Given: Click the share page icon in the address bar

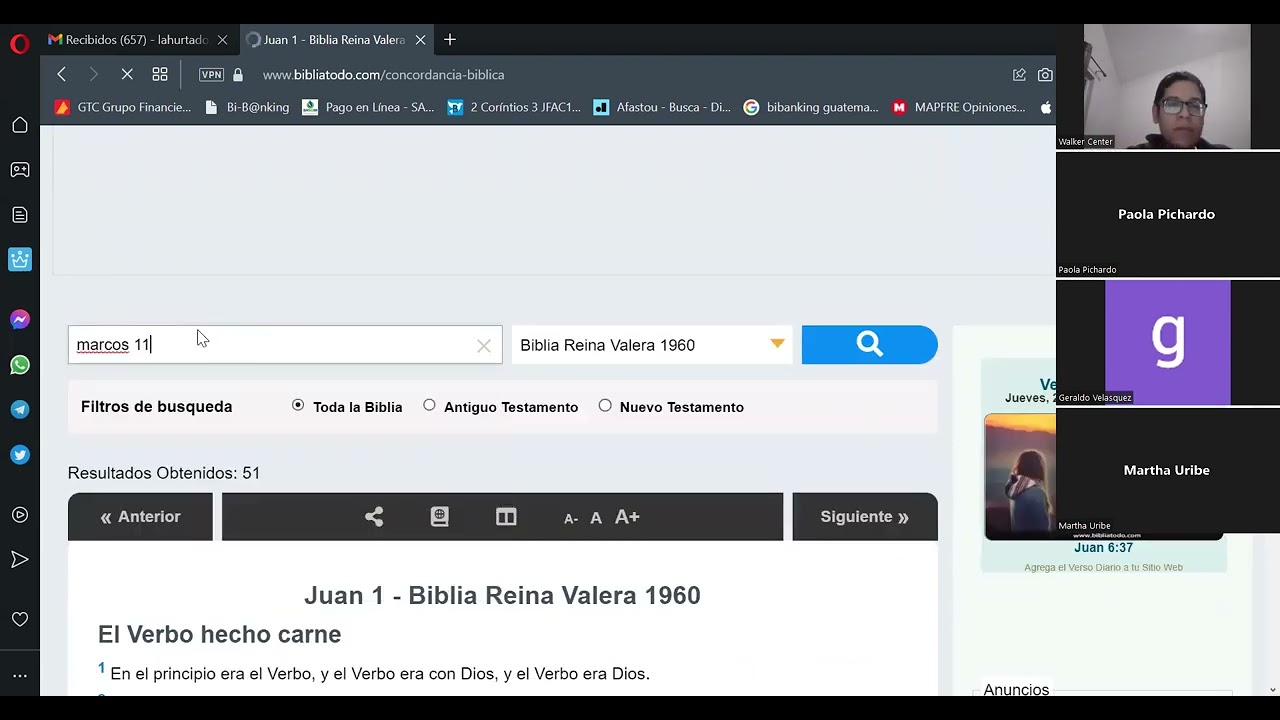Looking at the screenshot, I should [1019, 75].
